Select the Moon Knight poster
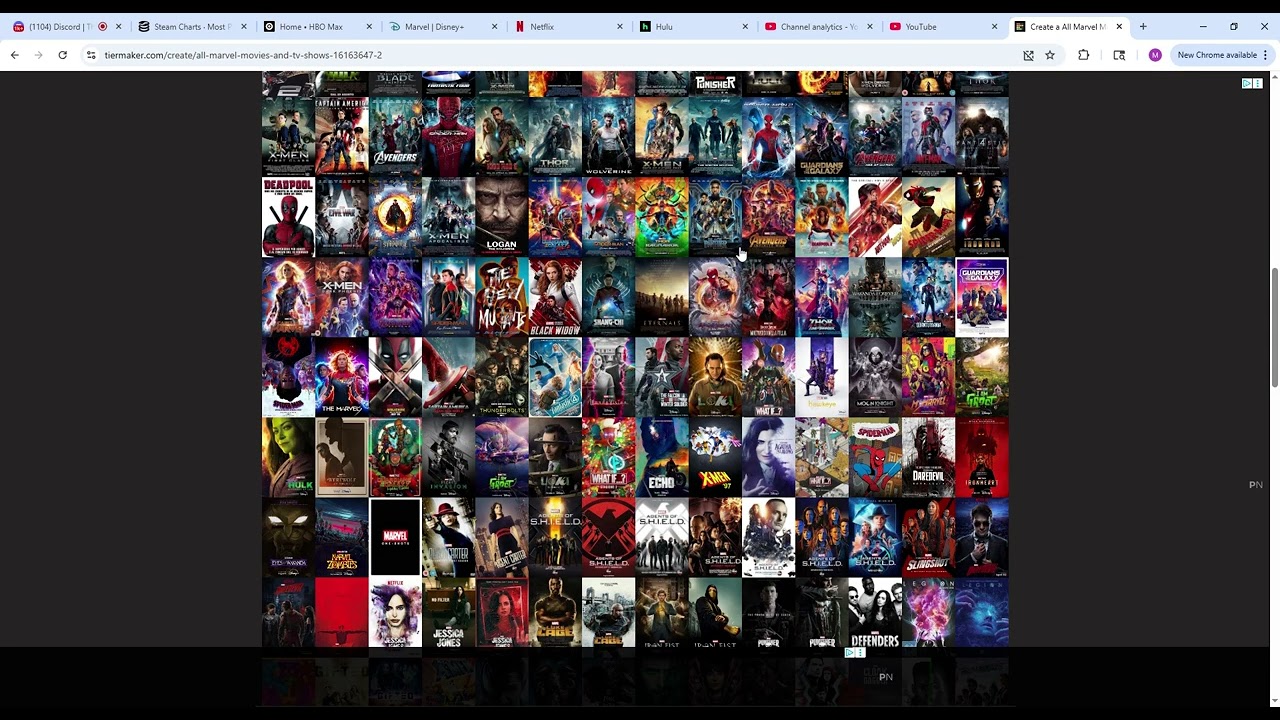 point(875,377)
